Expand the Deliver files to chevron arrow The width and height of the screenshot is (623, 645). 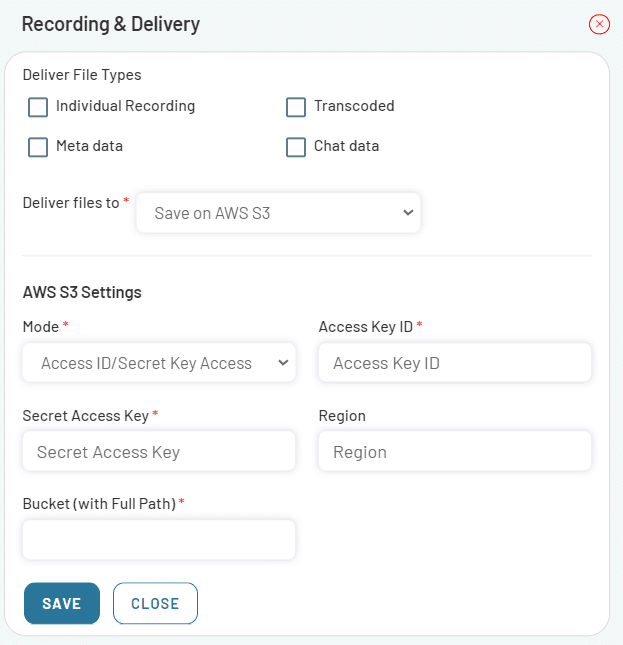(408, 213)
